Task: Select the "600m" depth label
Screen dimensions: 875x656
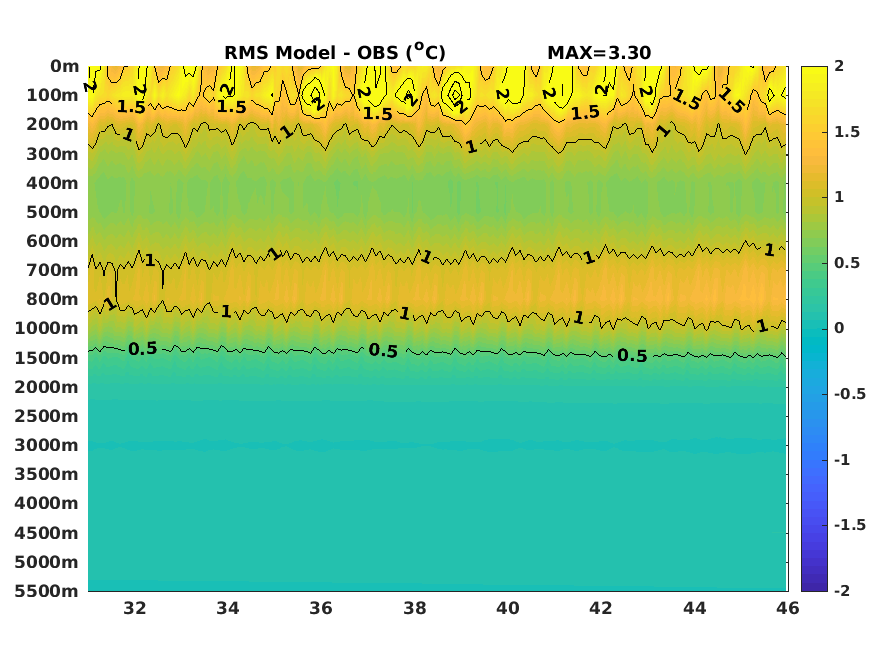Action: tap(52, 241)
